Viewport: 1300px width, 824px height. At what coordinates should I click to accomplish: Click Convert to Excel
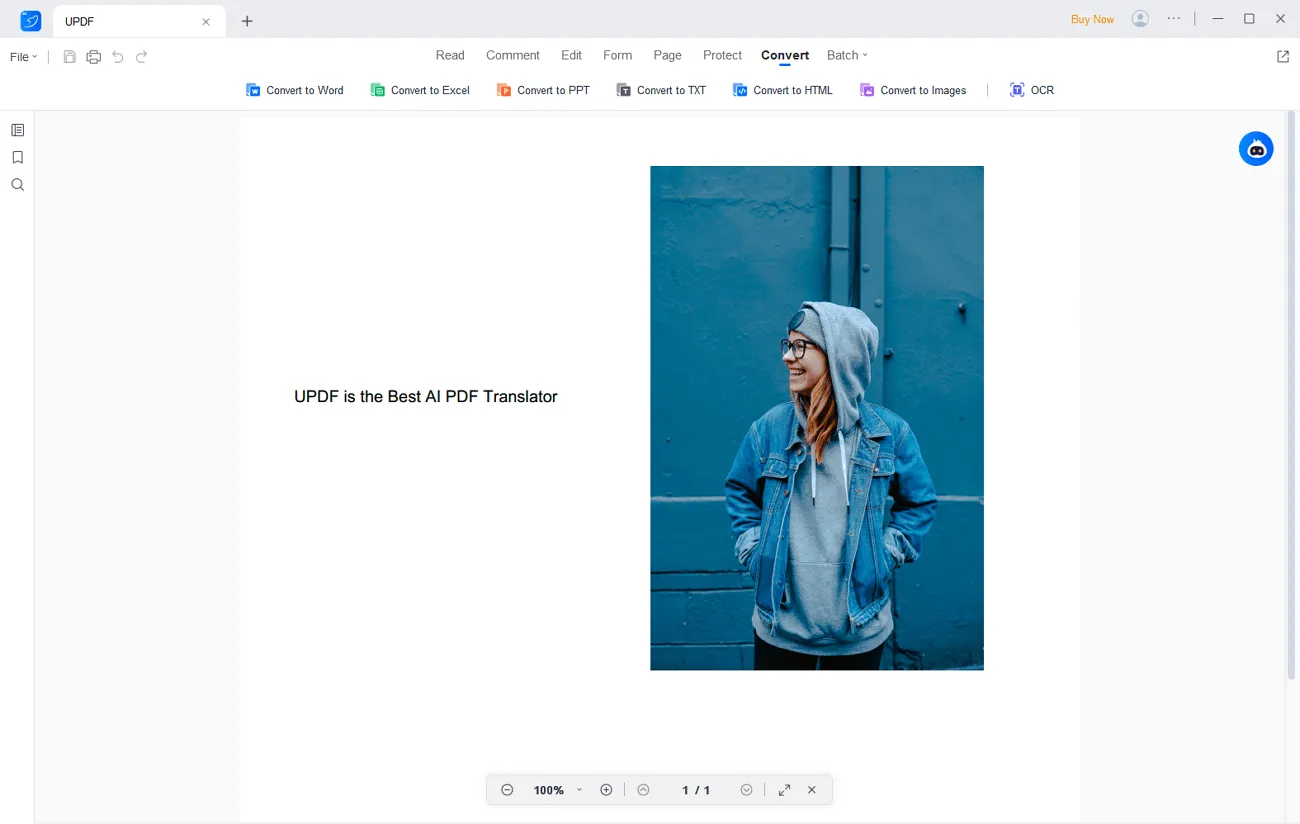(420, 90)
